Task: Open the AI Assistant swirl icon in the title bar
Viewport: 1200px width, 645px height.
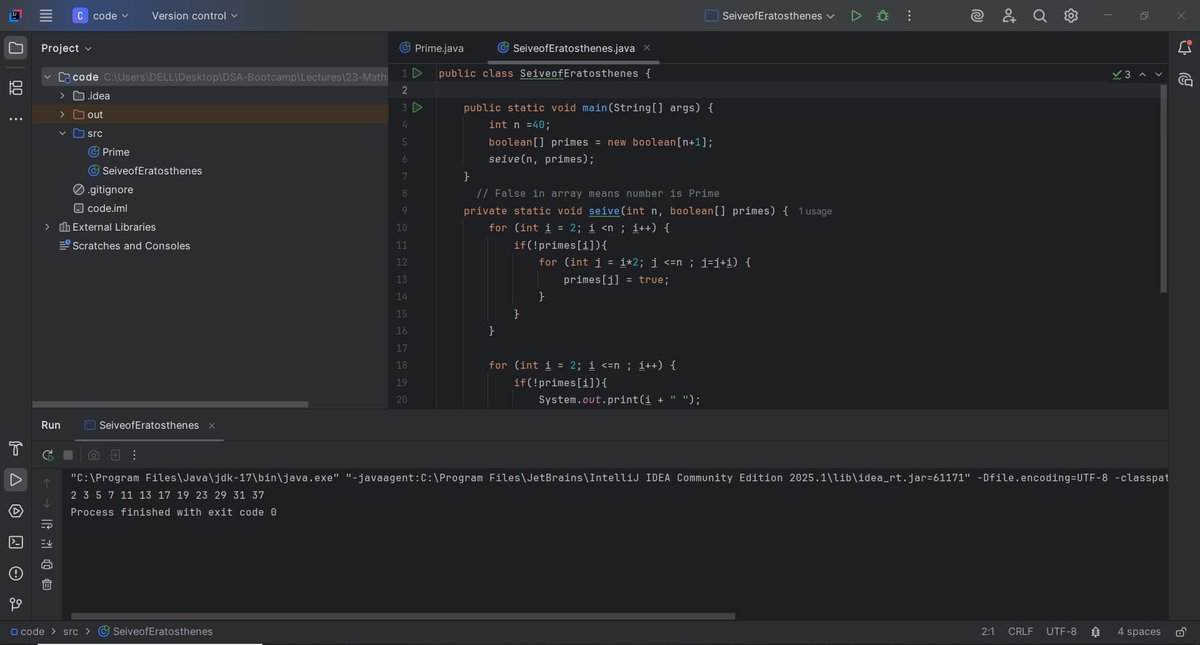Action: coord(977,16)
